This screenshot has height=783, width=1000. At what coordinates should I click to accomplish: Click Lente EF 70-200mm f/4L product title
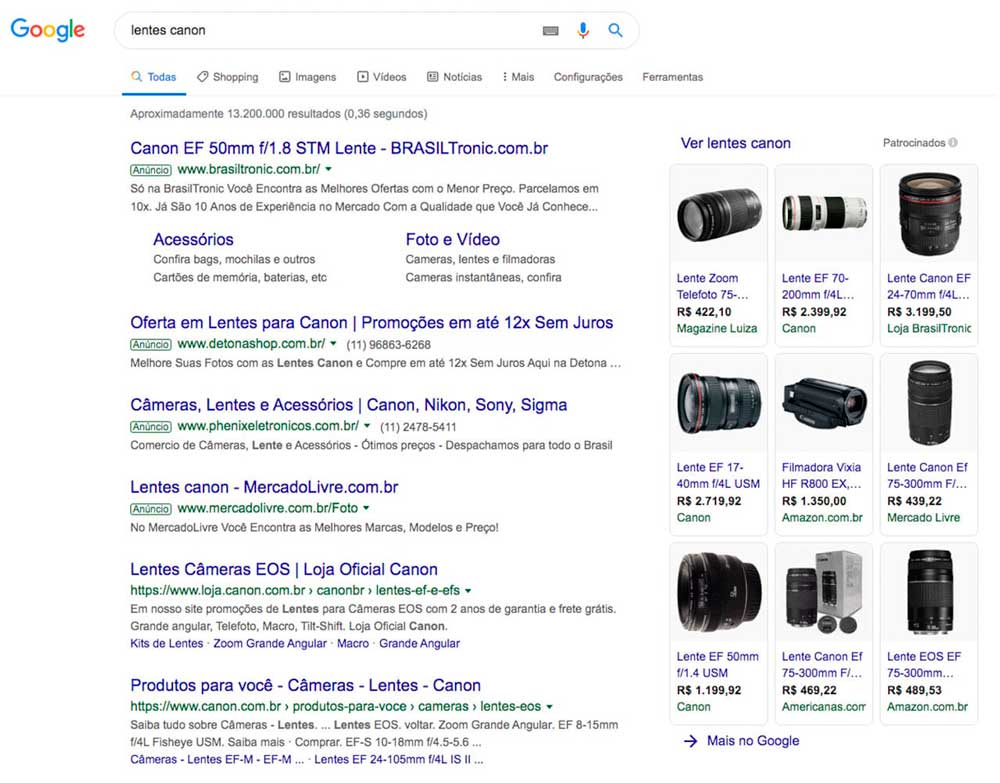pos(818,286)
